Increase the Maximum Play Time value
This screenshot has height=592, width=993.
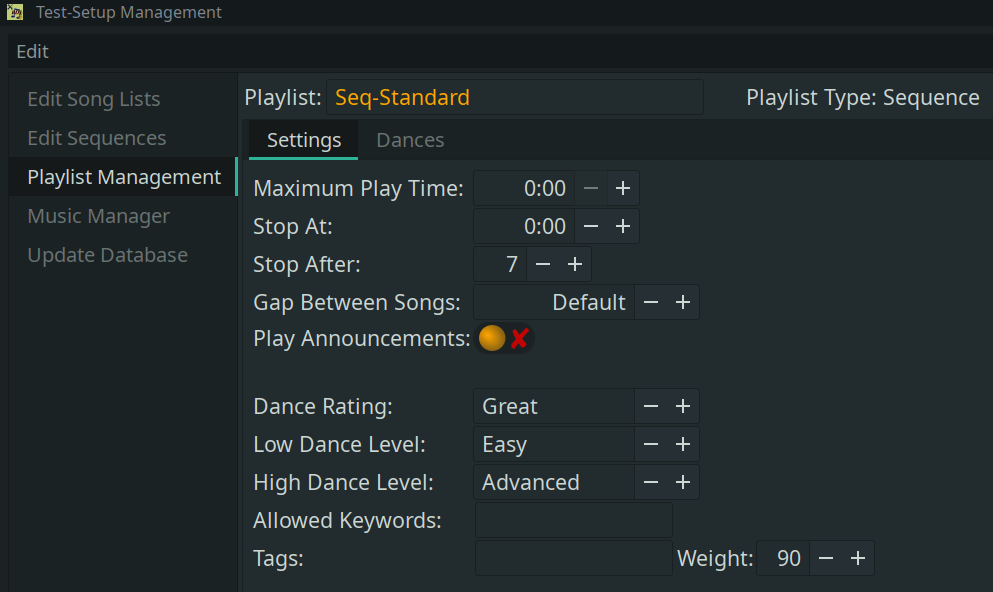[x=622, y=188]
